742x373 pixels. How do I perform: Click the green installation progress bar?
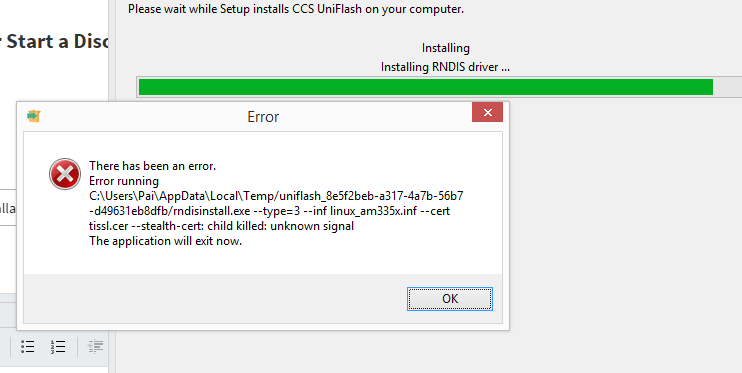[x=426, y=87]
